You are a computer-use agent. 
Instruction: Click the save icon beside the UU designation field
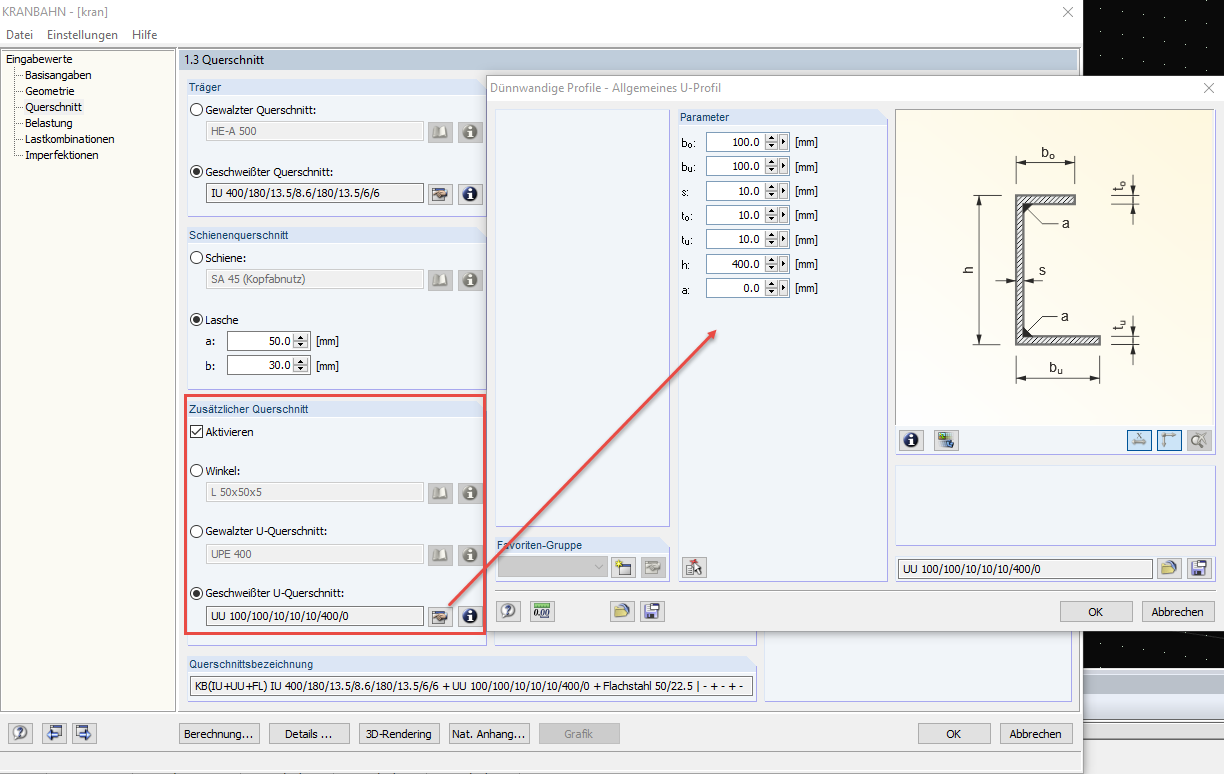pos(1199,568)
